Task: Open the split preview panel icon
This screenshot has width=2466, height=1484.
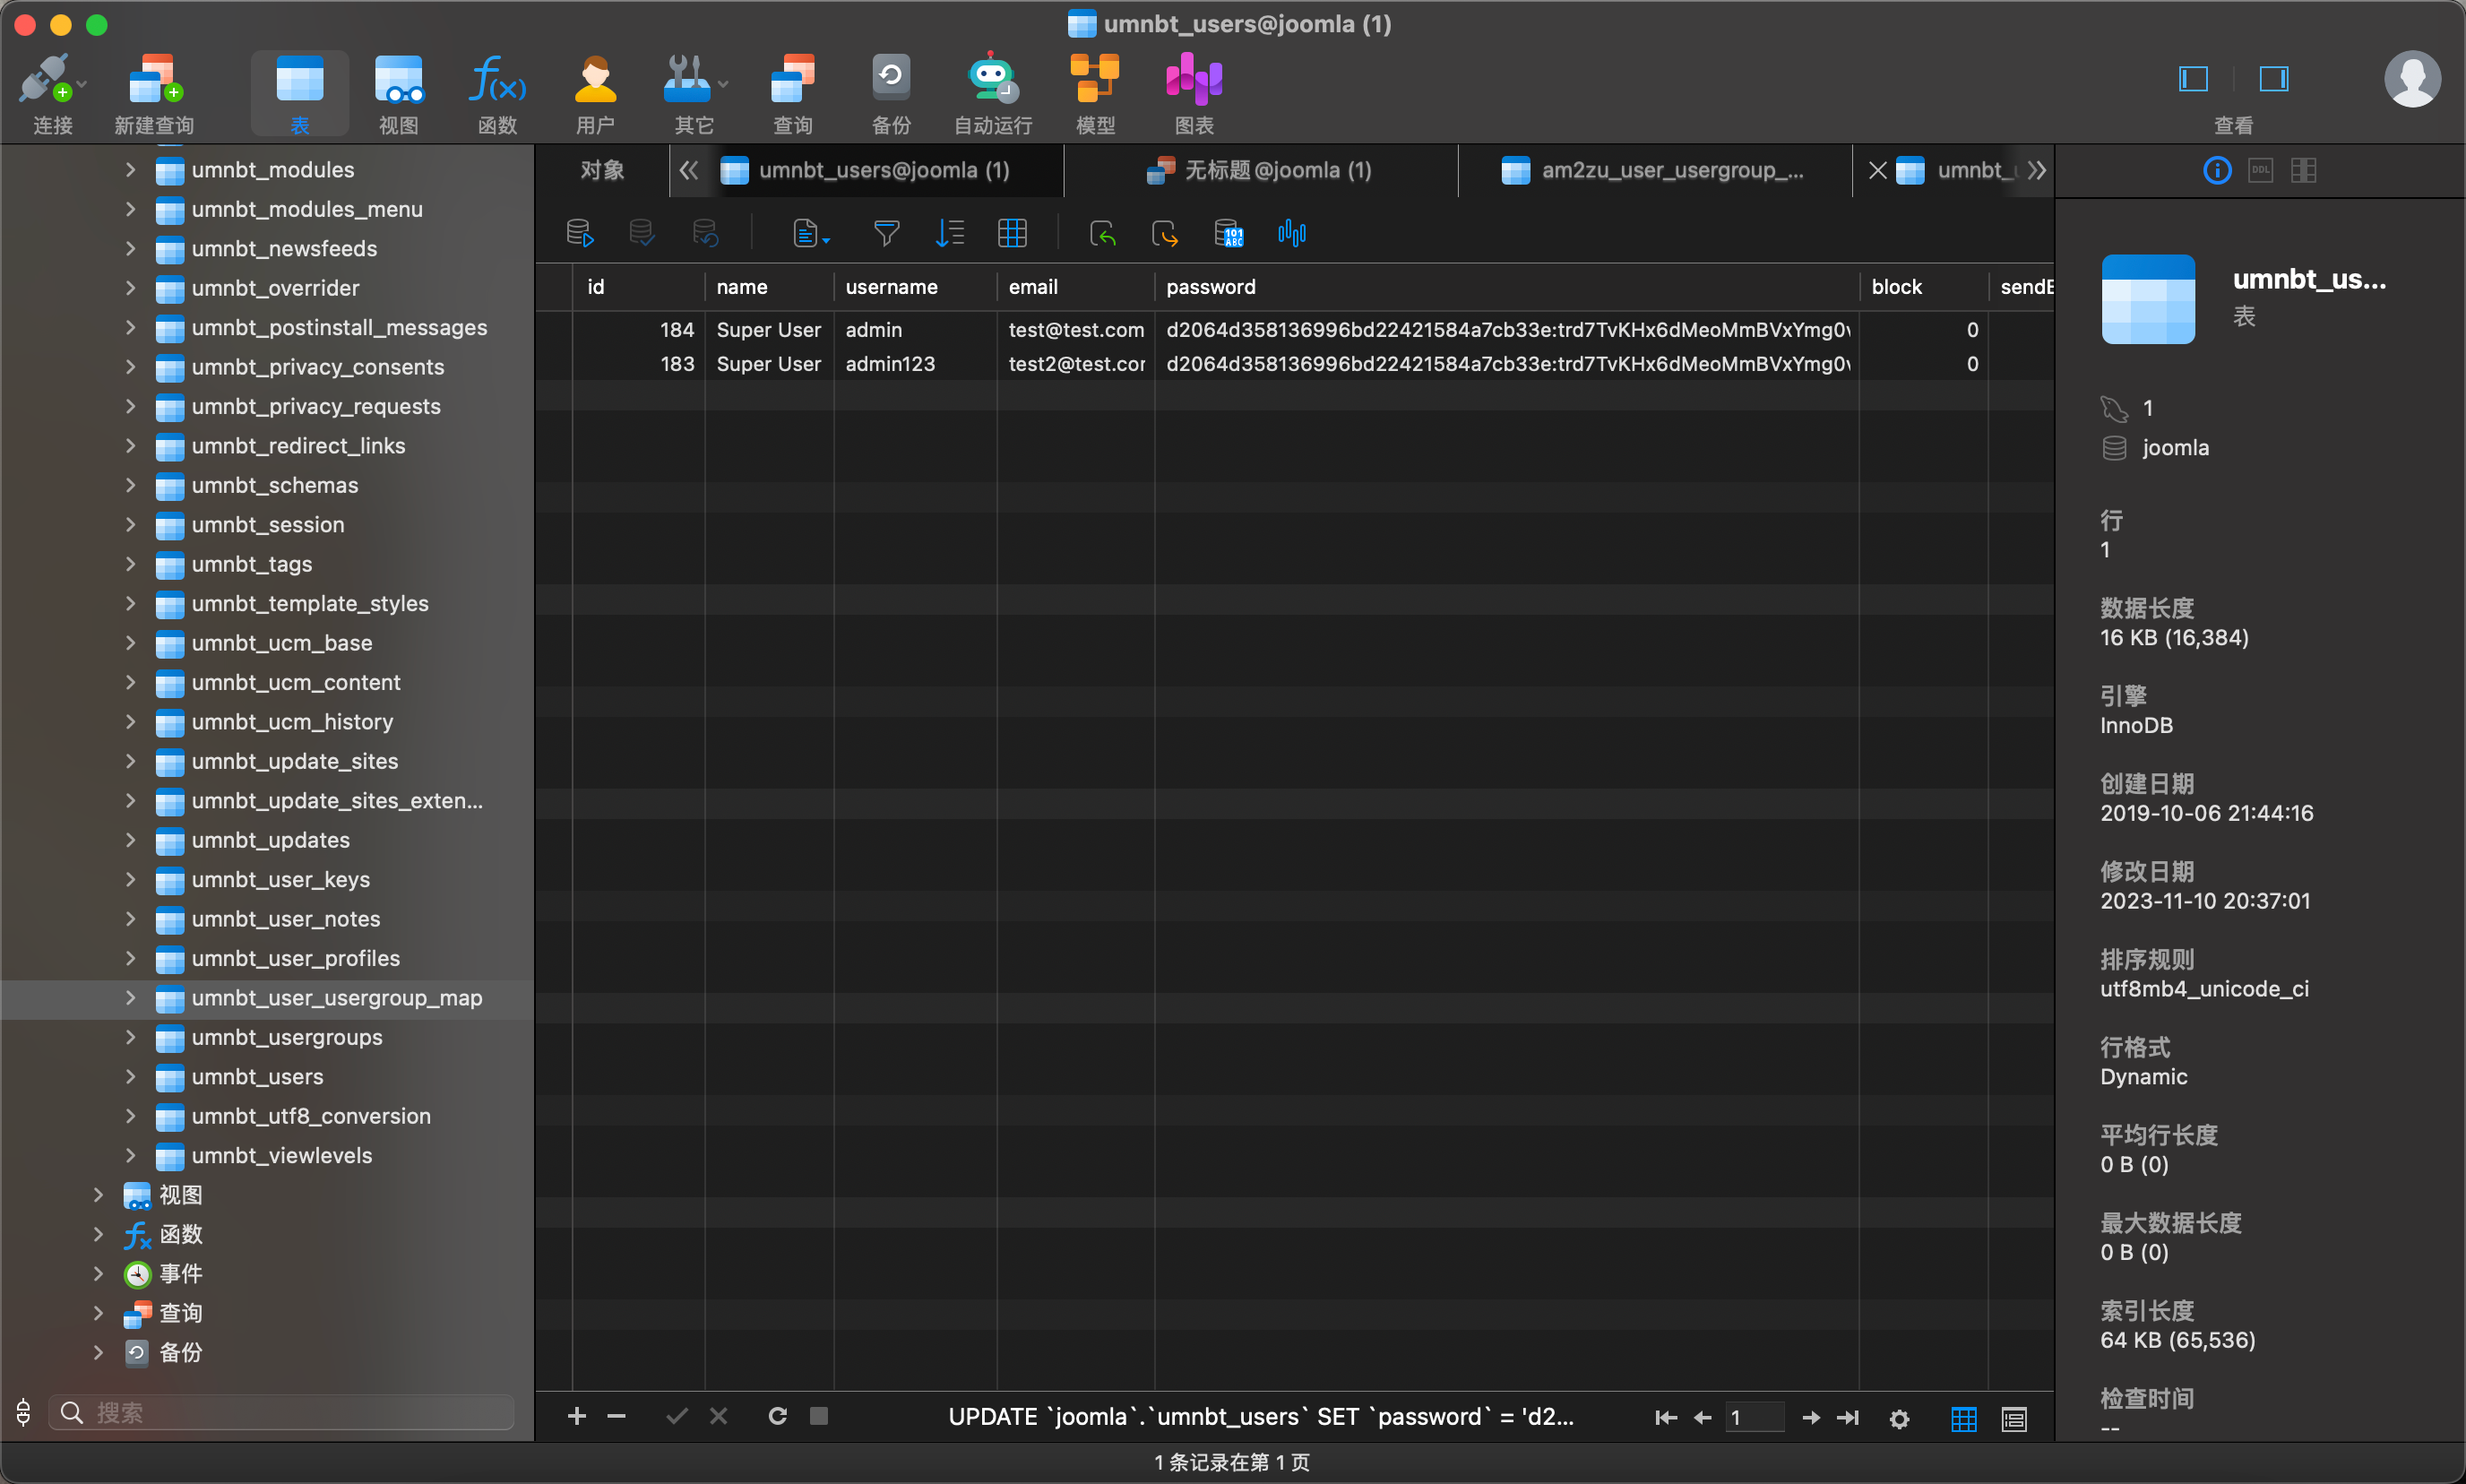Action: click(x=2303, y=170)
